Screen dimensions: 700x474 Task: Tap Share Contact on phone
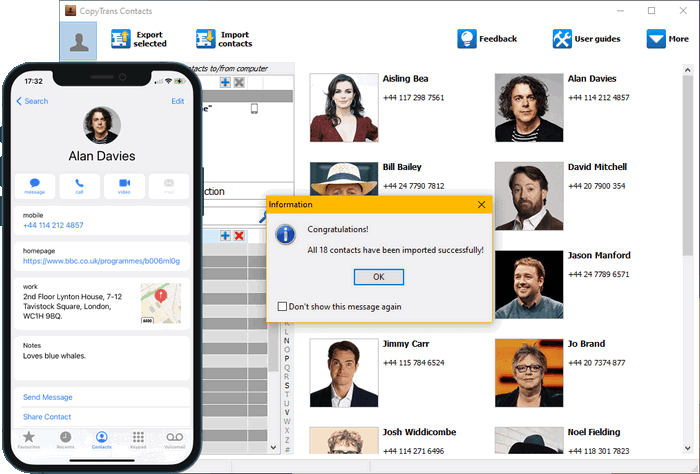47,417
